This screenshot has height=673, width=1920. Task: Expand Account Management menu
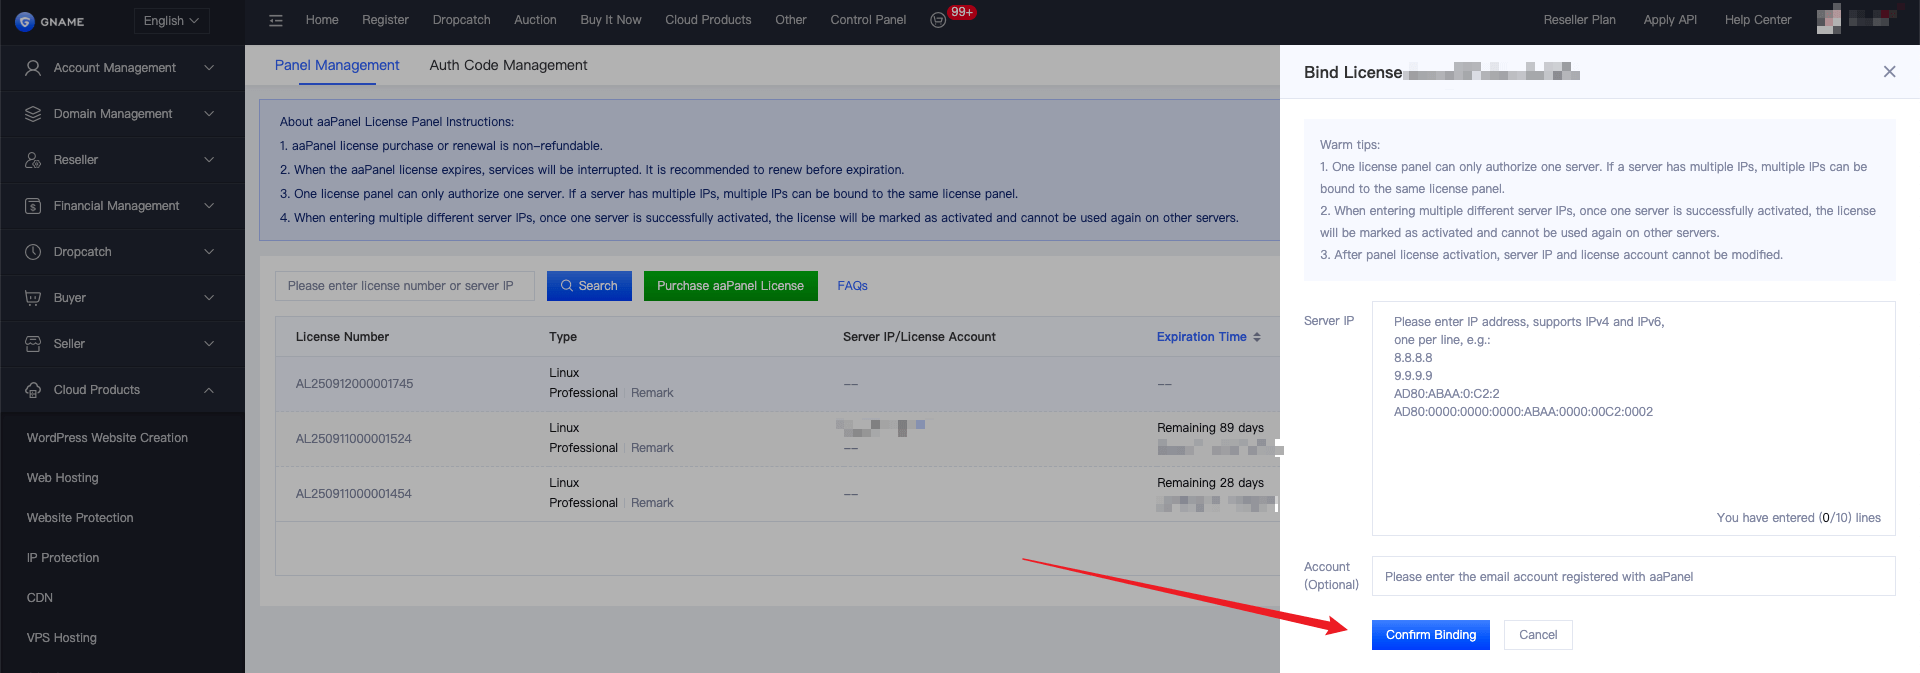pyautogui.click(x=209, y=68)
